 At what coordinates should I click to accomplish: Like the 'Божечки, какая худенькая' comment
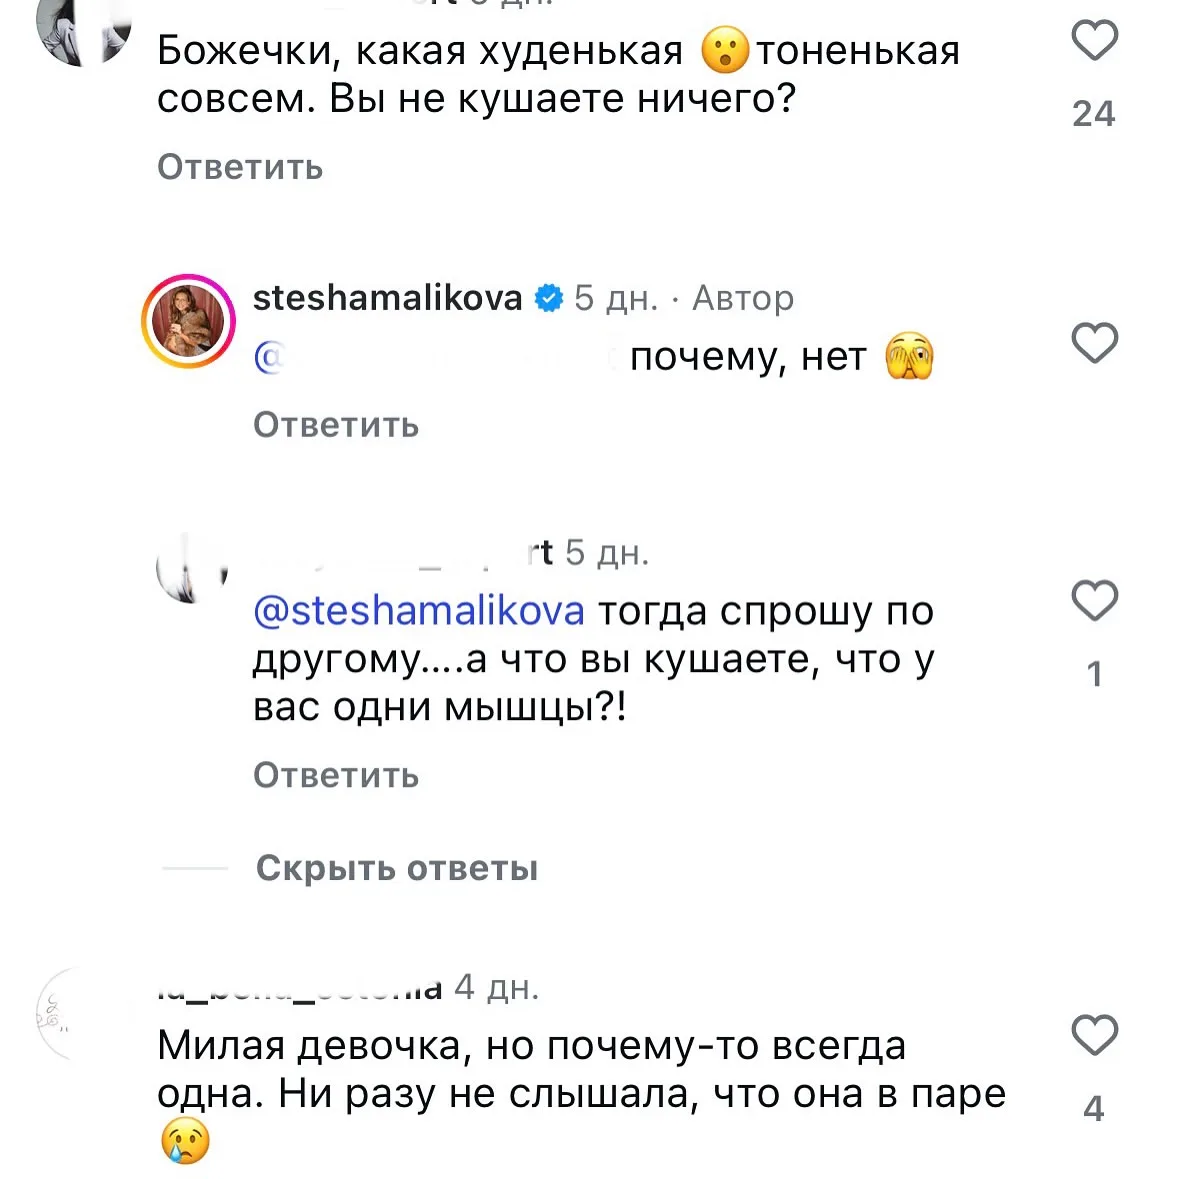point(1094,40)
